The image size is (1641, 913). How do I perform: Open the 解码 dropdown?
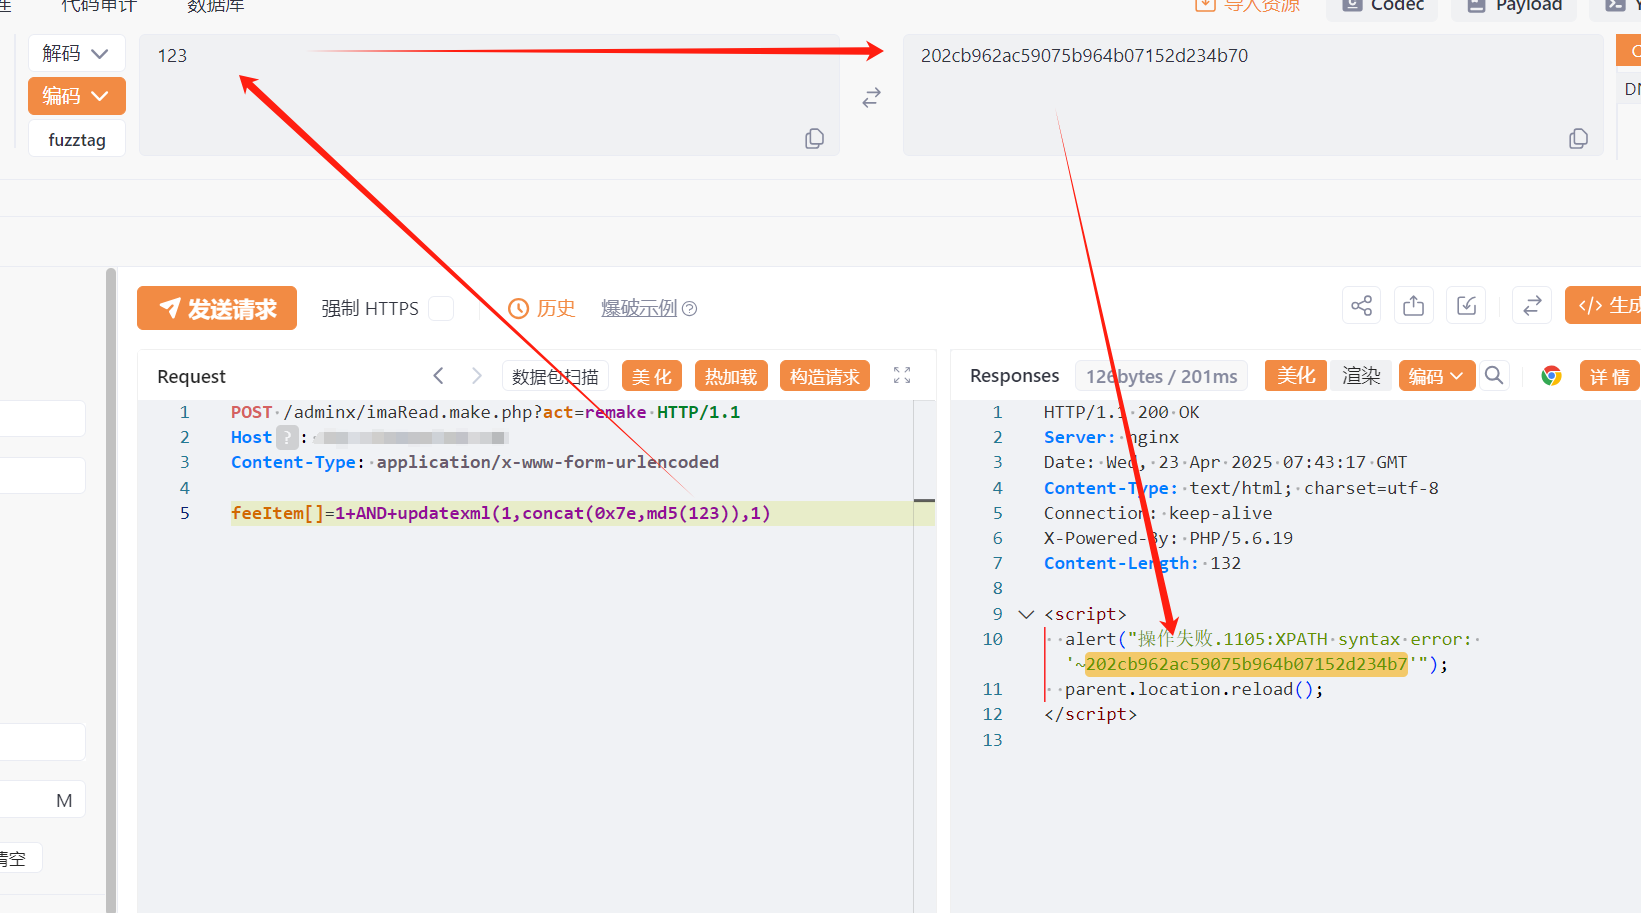pos(76,53)
